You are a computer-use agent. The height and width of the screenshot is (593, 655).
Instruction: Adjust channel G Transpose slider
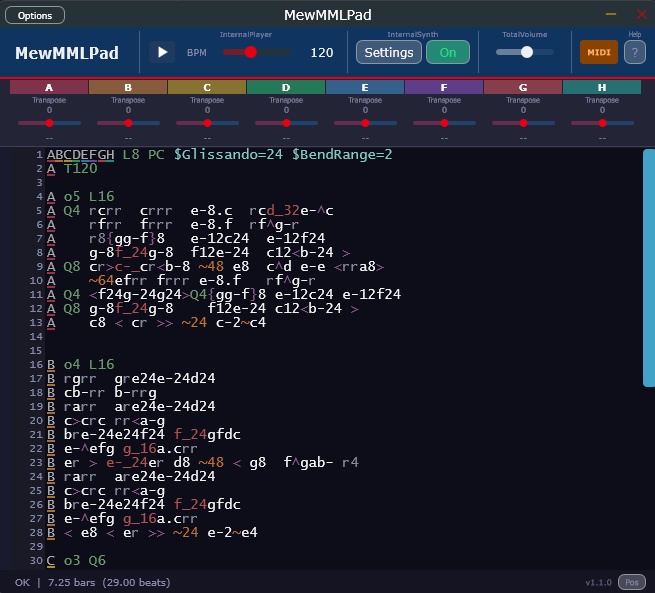523,123
